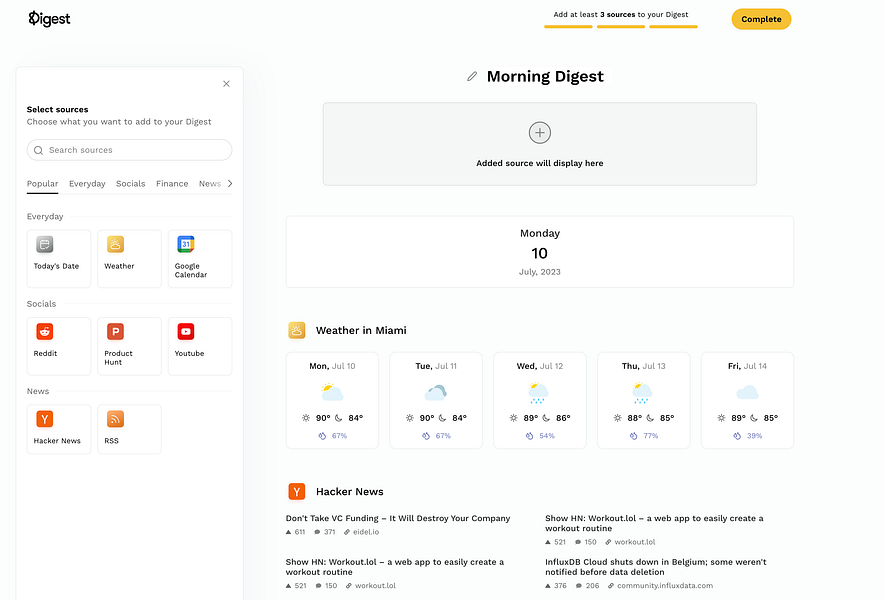
Task: Open Don't Take VC Funding article
Action: coord(398,518)
